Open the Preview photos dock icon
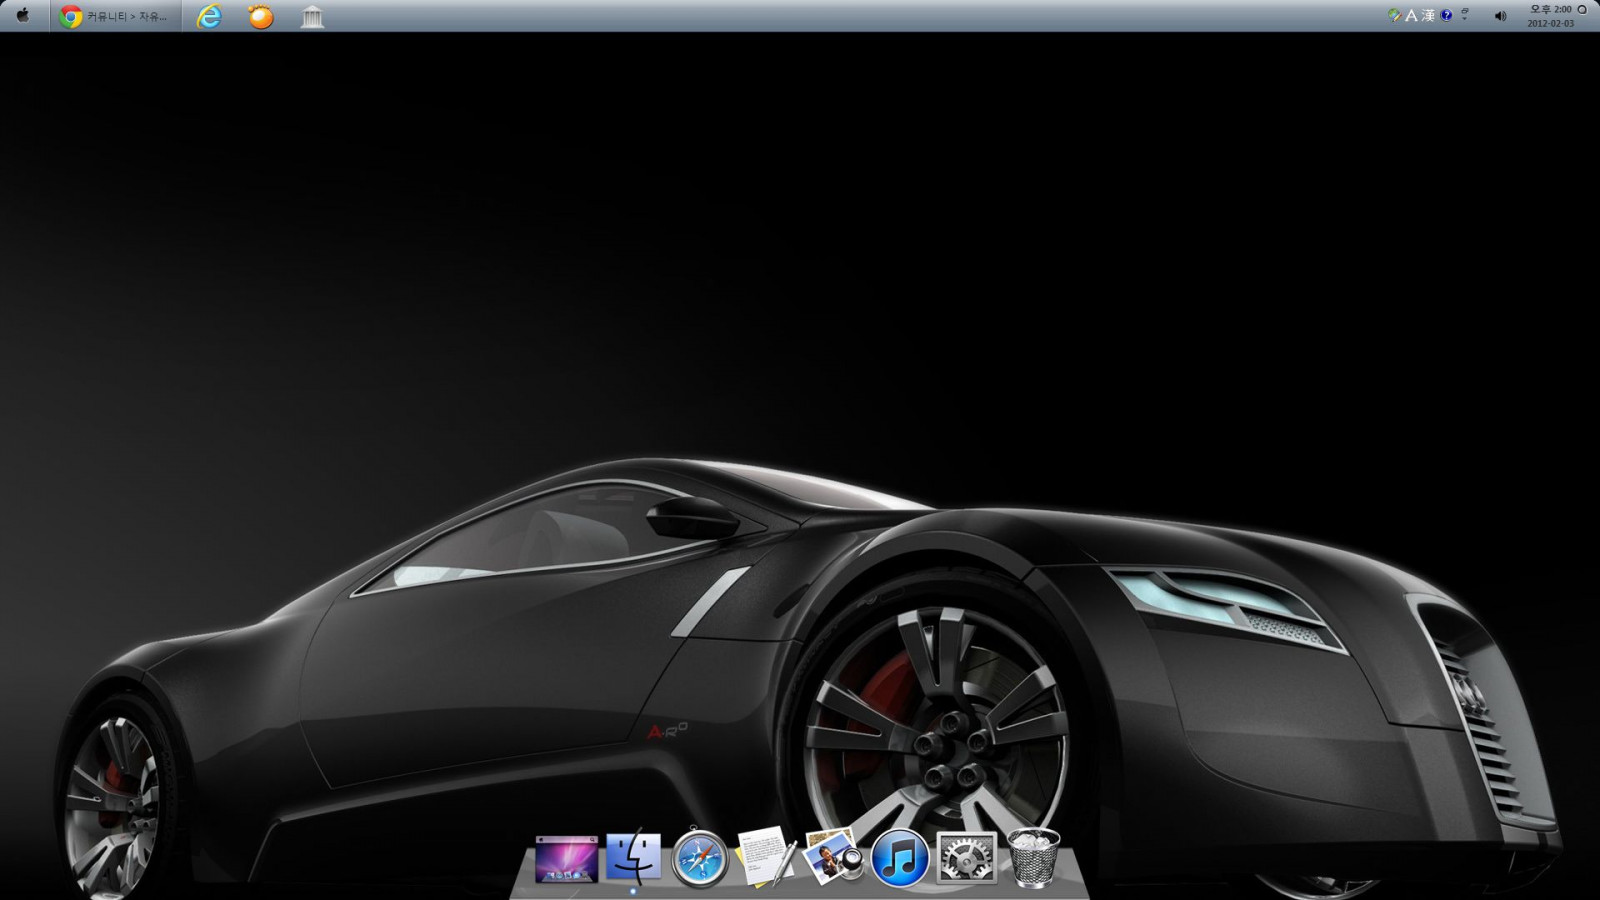 tap(832, 857)
